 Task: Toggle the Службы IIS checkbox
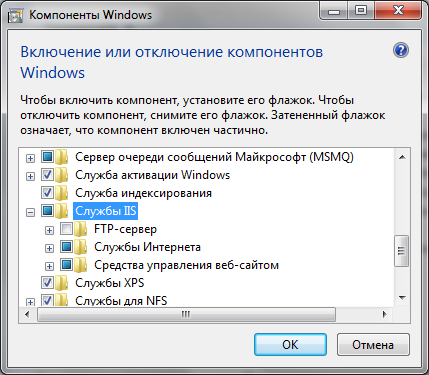pos(47,210)
